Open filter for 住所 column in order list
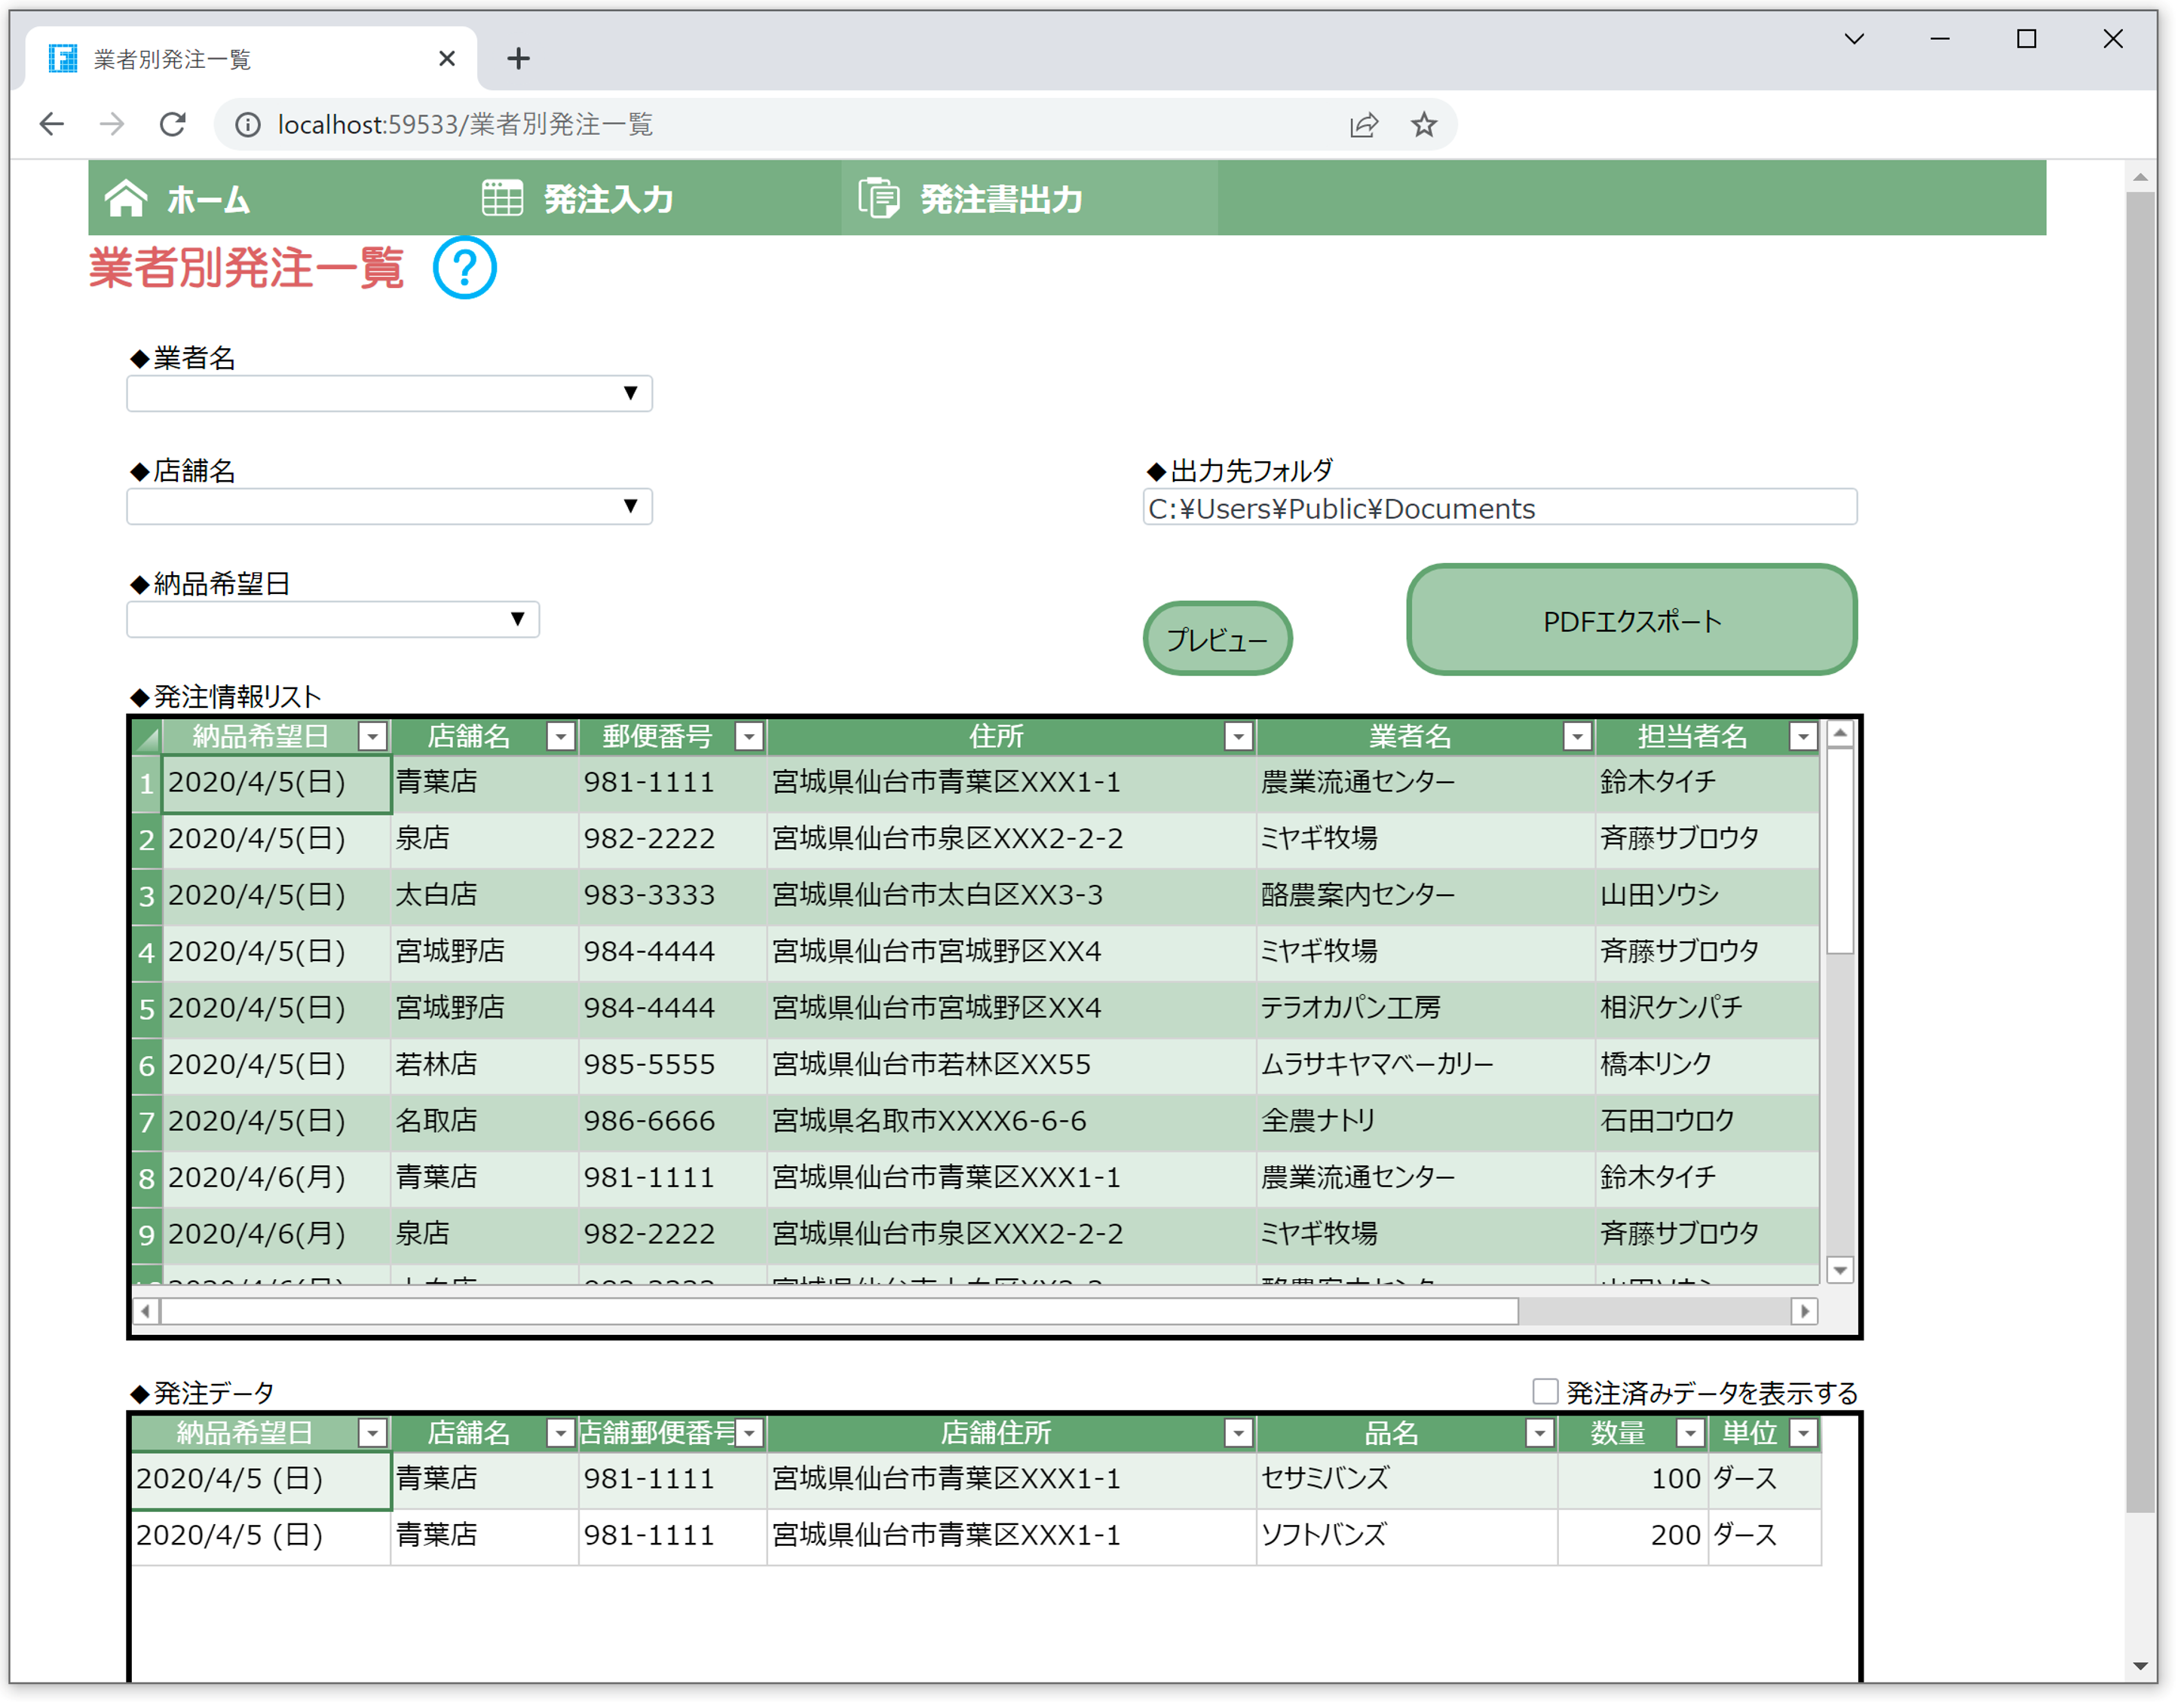Screen dimensions: 2184x1702 pyautogui.click(x=1238, y=737)
